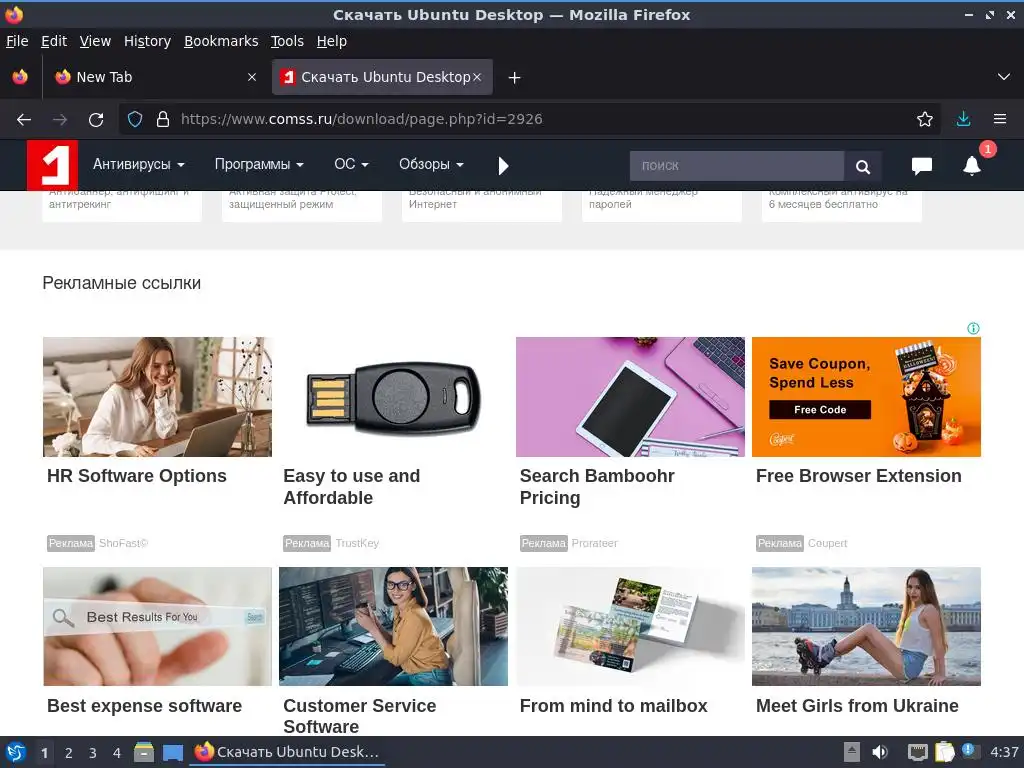The width and height of the screenshot is (1024, 768).
Task: Open the removable media eject tray icon
Action: point(852,752)
